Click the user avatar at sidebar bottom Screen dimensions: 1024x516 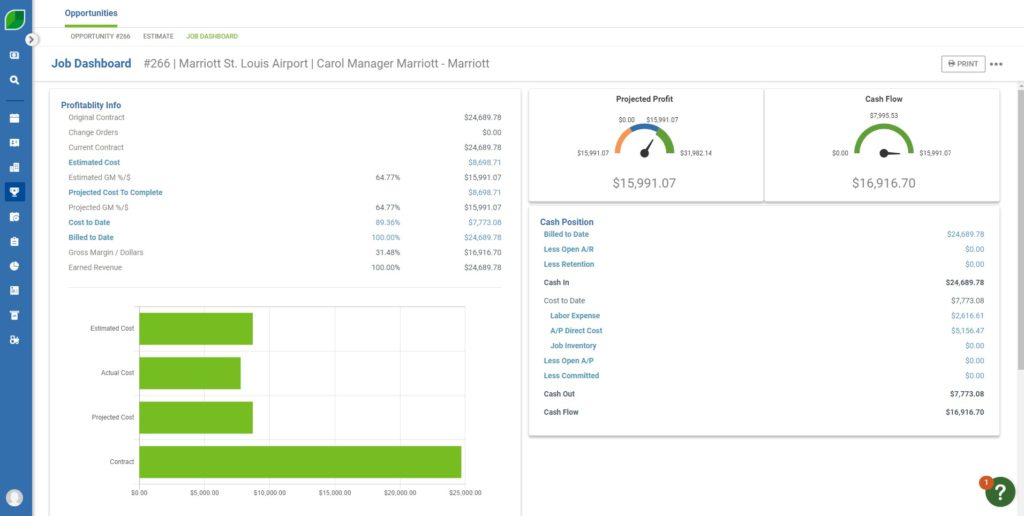[15, 497]
